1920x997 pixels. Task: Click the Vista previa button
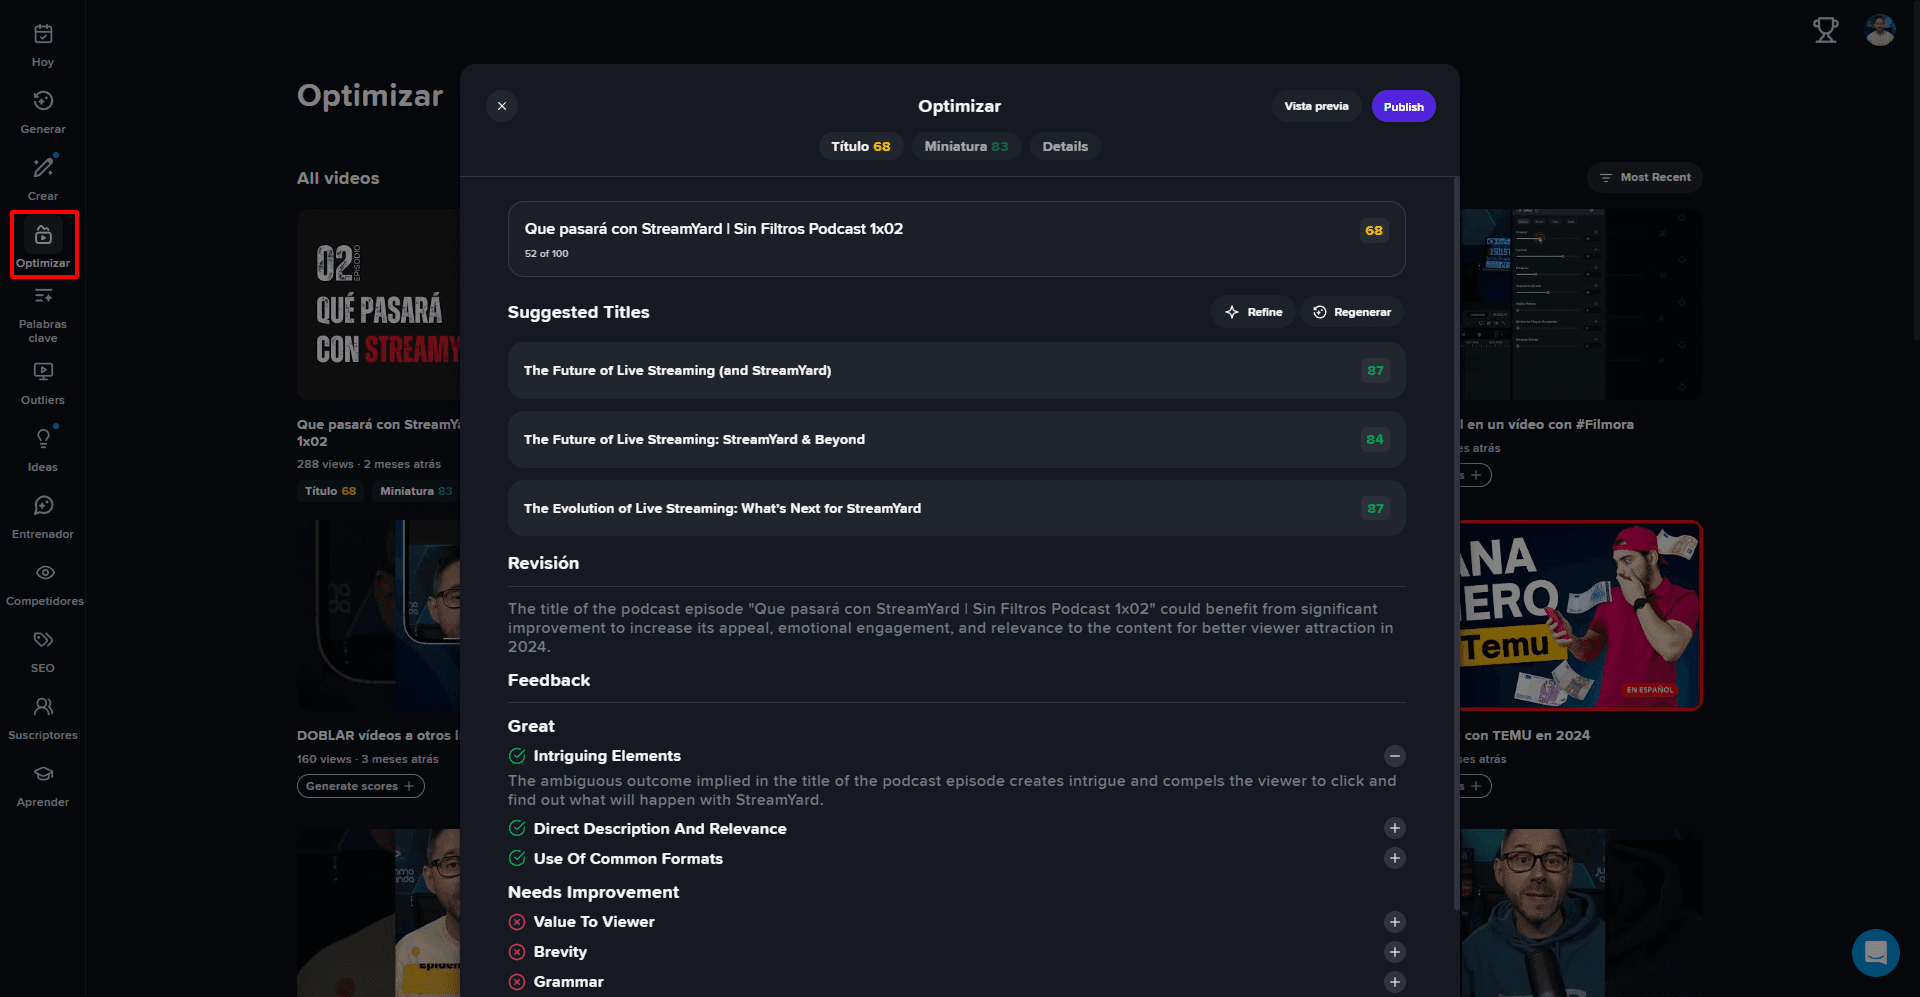click(x=1316, y=106)
